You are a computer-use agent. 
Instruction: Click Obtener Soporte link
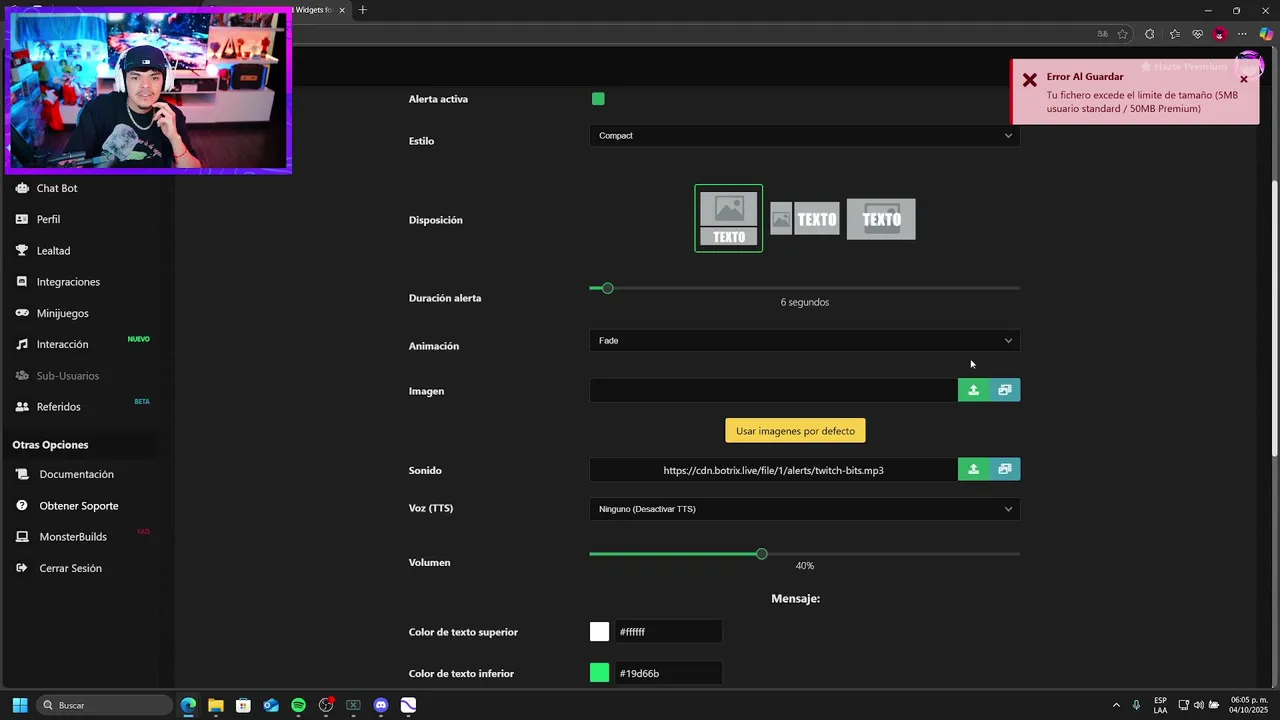point(78,506)
